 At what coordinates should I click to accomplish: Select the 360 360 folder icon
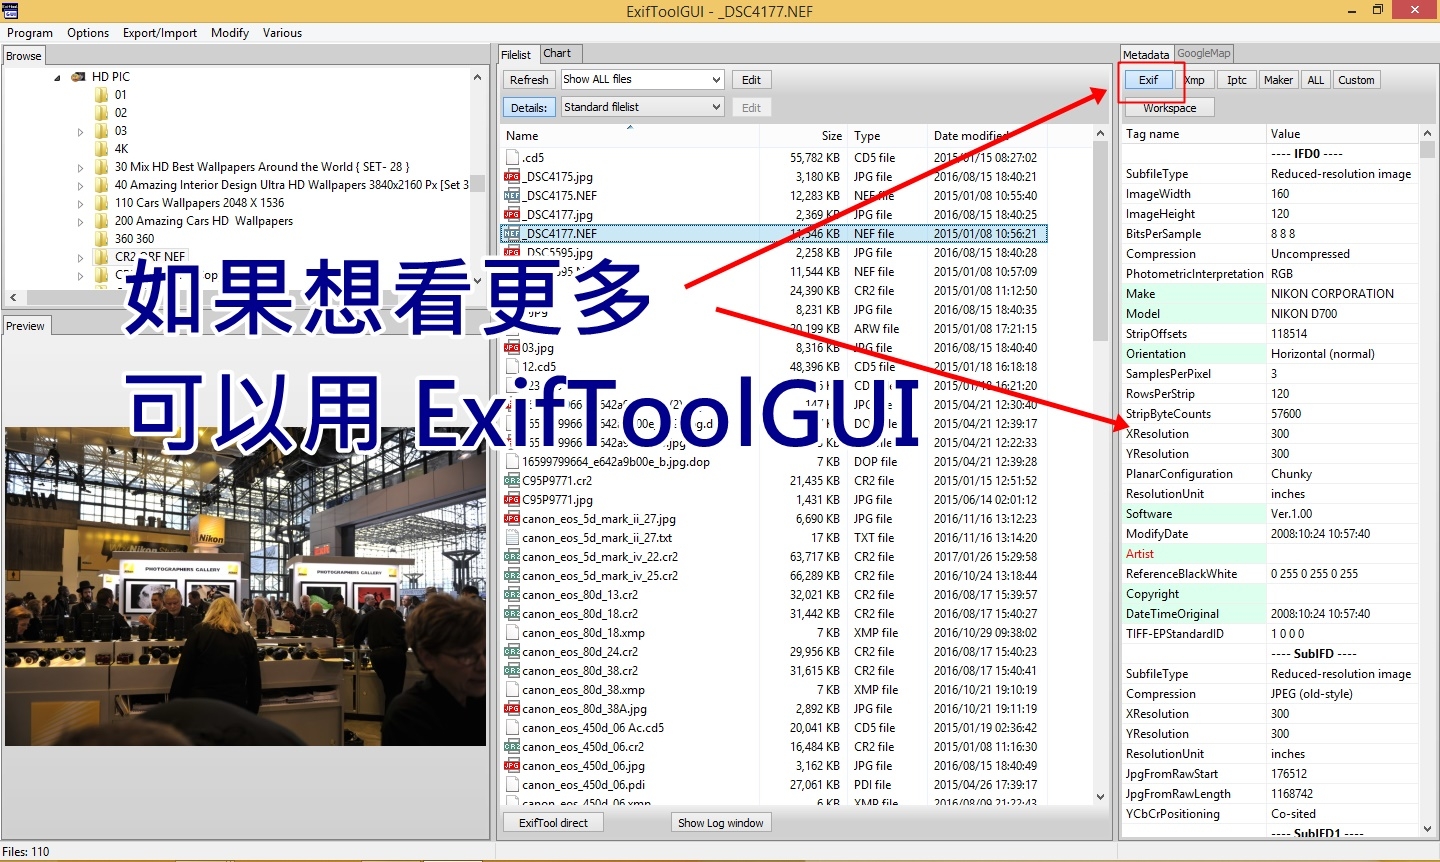click(101, 239)
